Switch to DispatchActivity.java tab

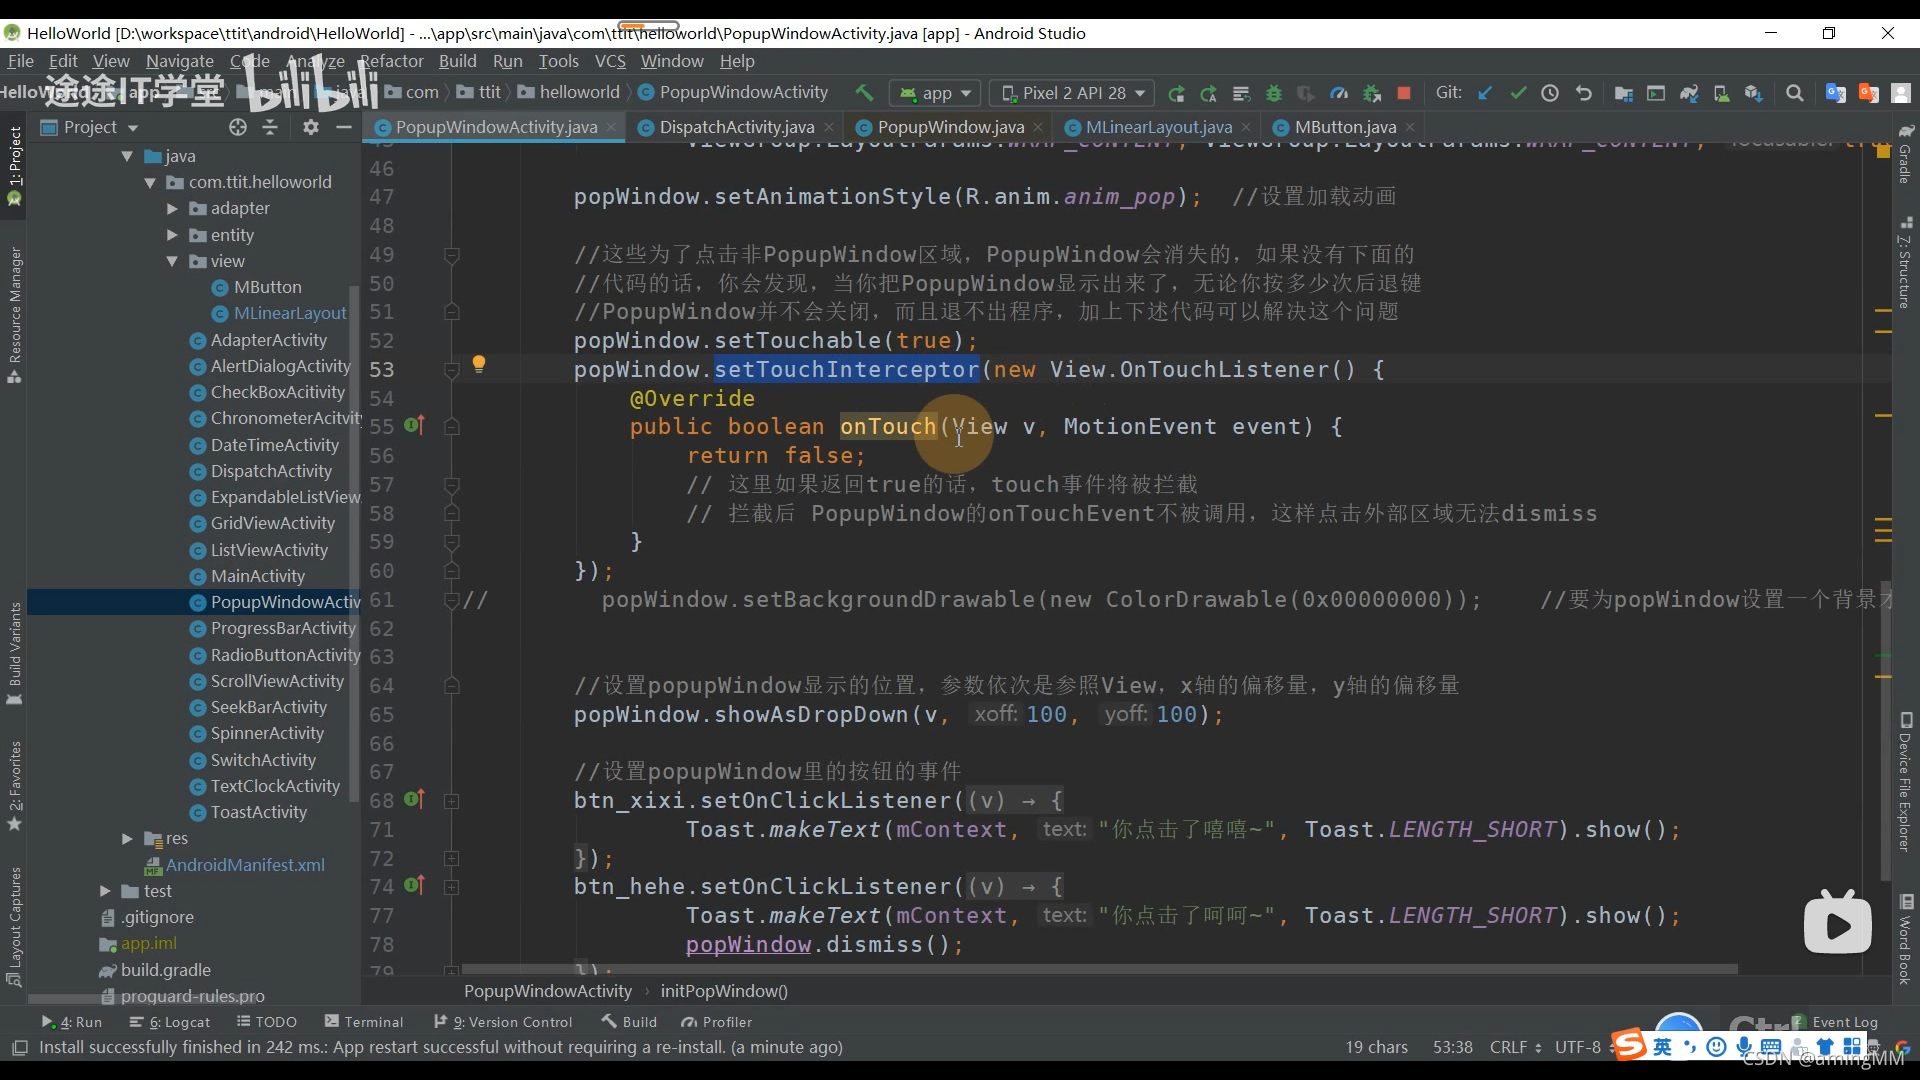[736, 127]
